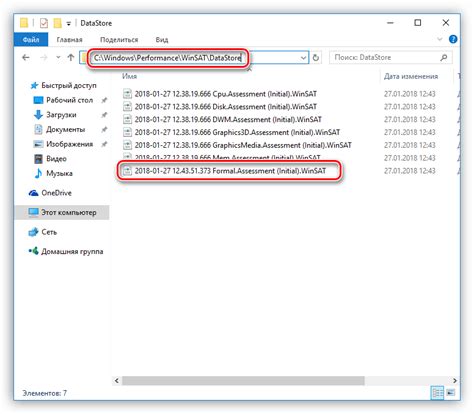Sort by the Дата изменения column header
The image size is (474, 414).
pos(411,76)
